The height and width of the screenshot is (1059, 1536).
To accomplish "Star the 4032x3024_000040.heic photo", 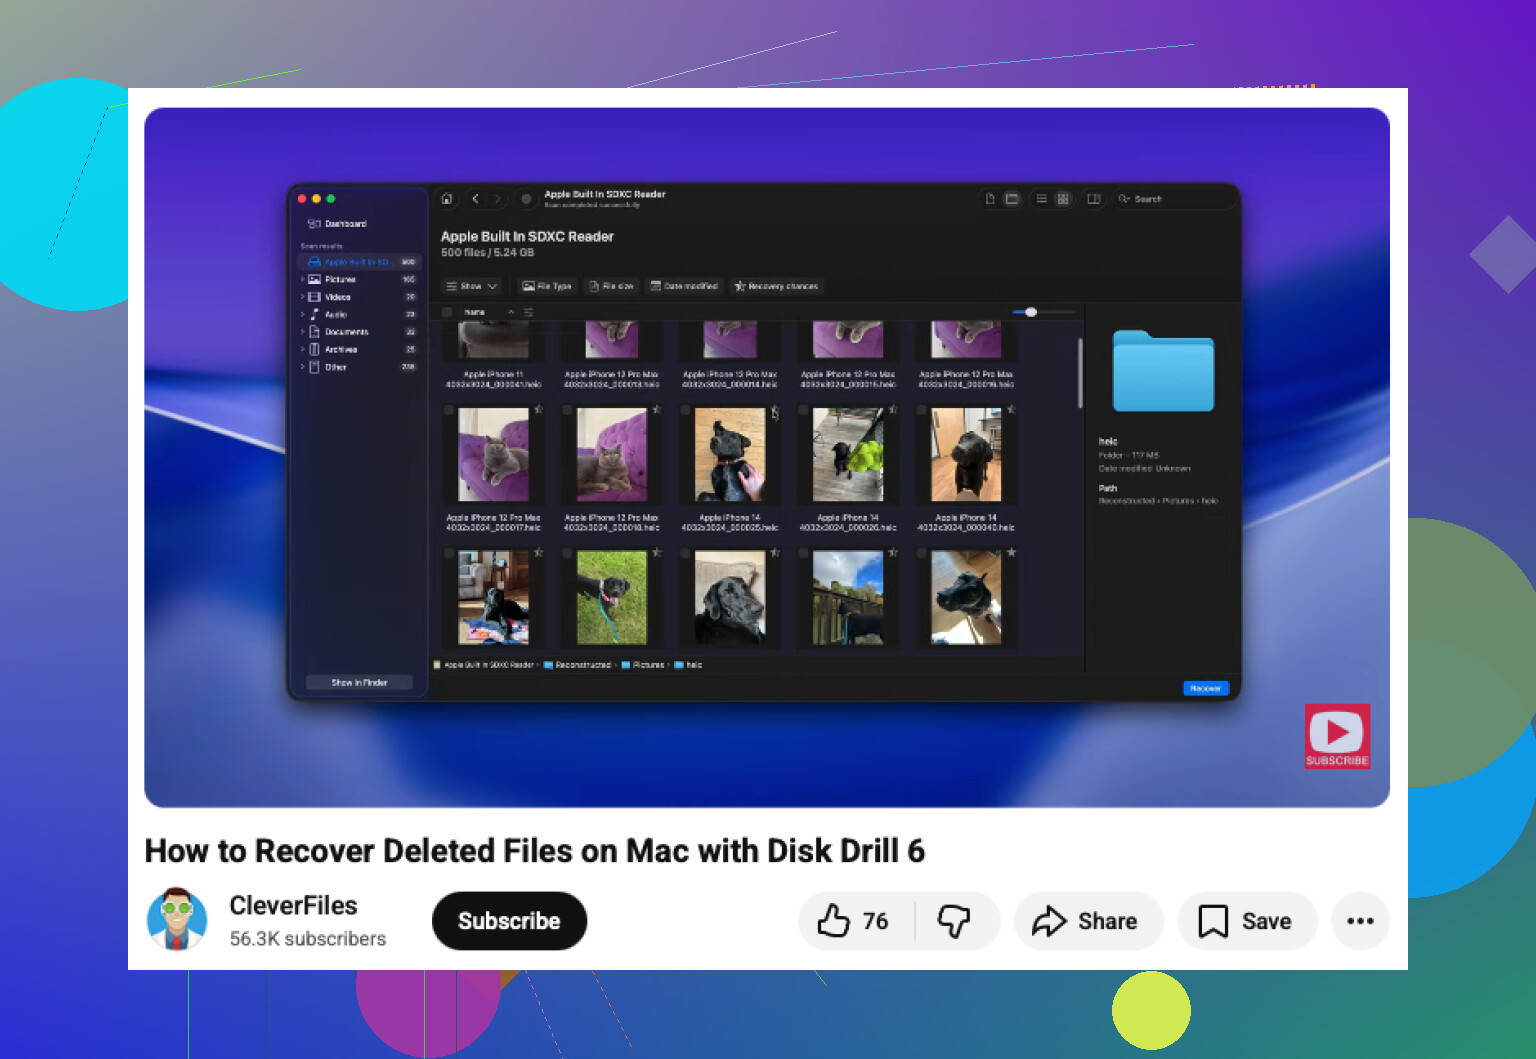I will 1011,409.
